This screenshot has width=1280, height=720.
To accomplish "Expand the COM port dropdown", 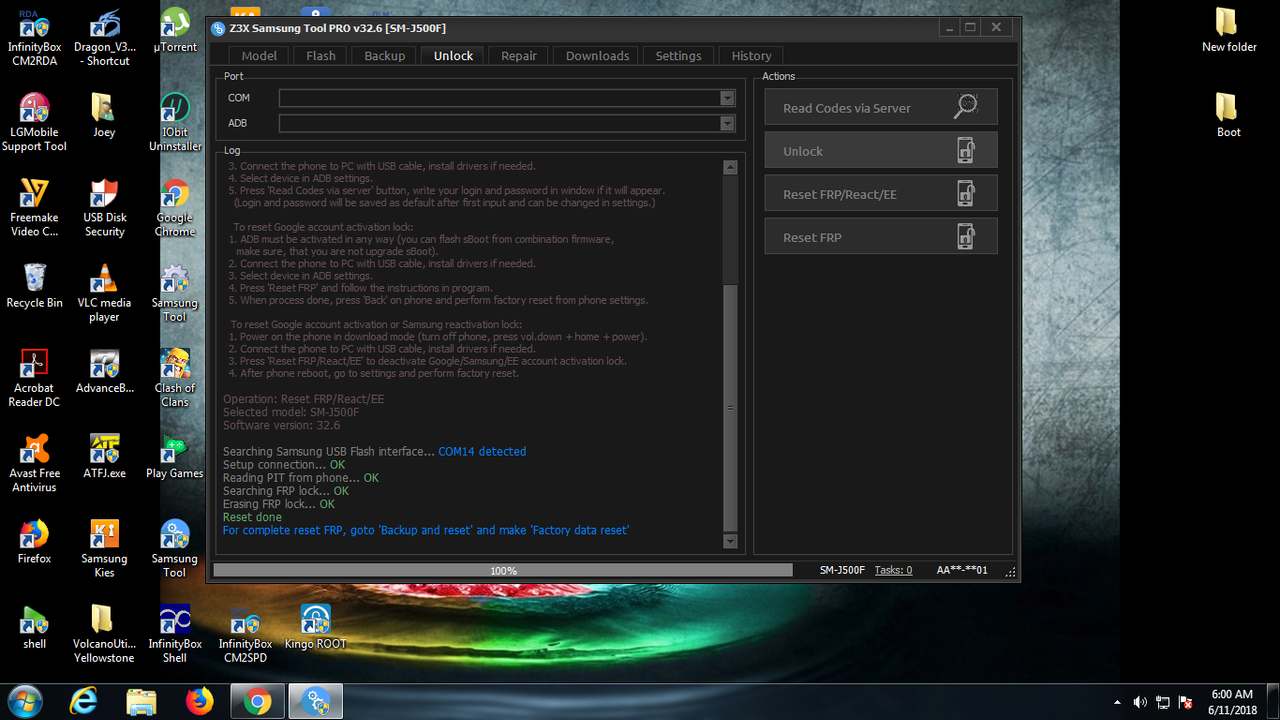I will 727,98.
